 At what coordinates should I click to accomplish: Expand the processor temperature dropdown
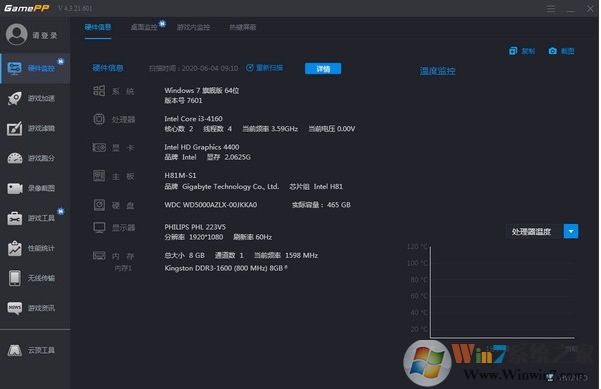point(571,231)
